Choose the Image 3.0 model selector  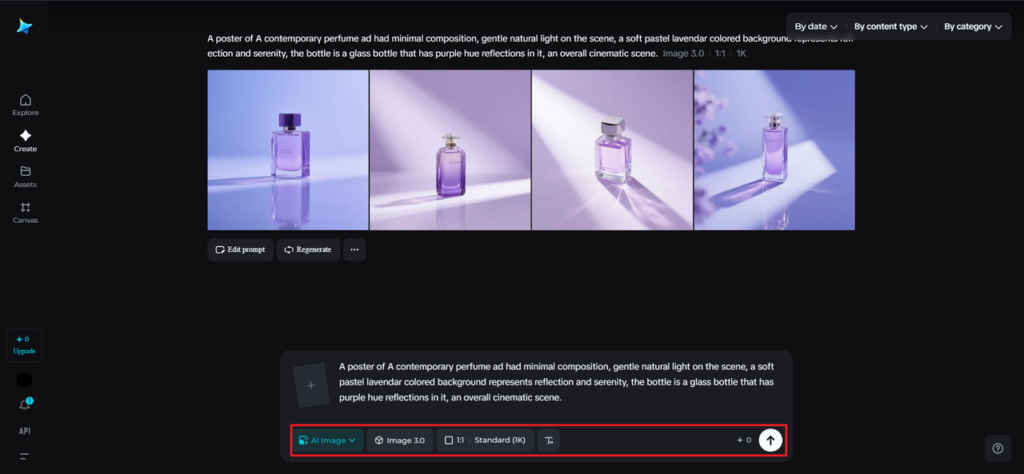click(400, 440)
